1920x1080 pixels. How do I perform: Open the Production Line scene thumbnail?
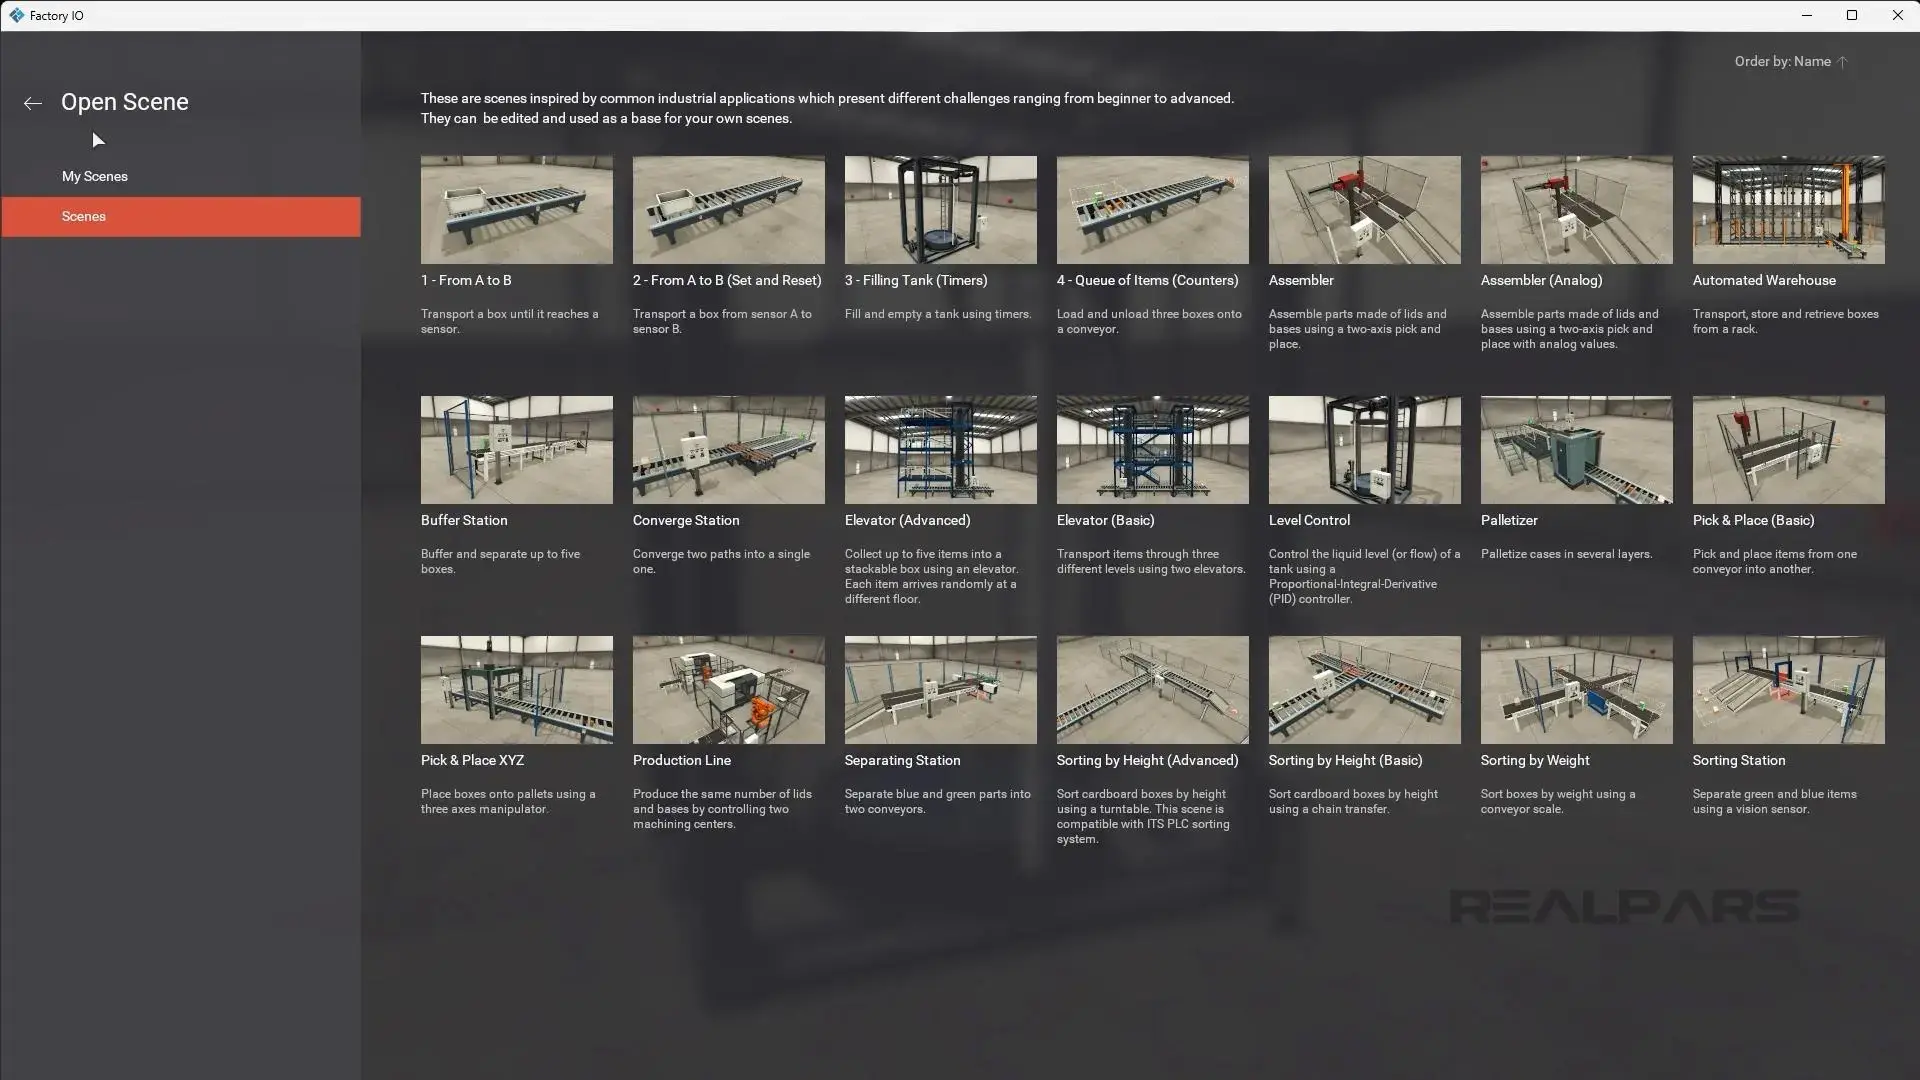pos(728,689)
